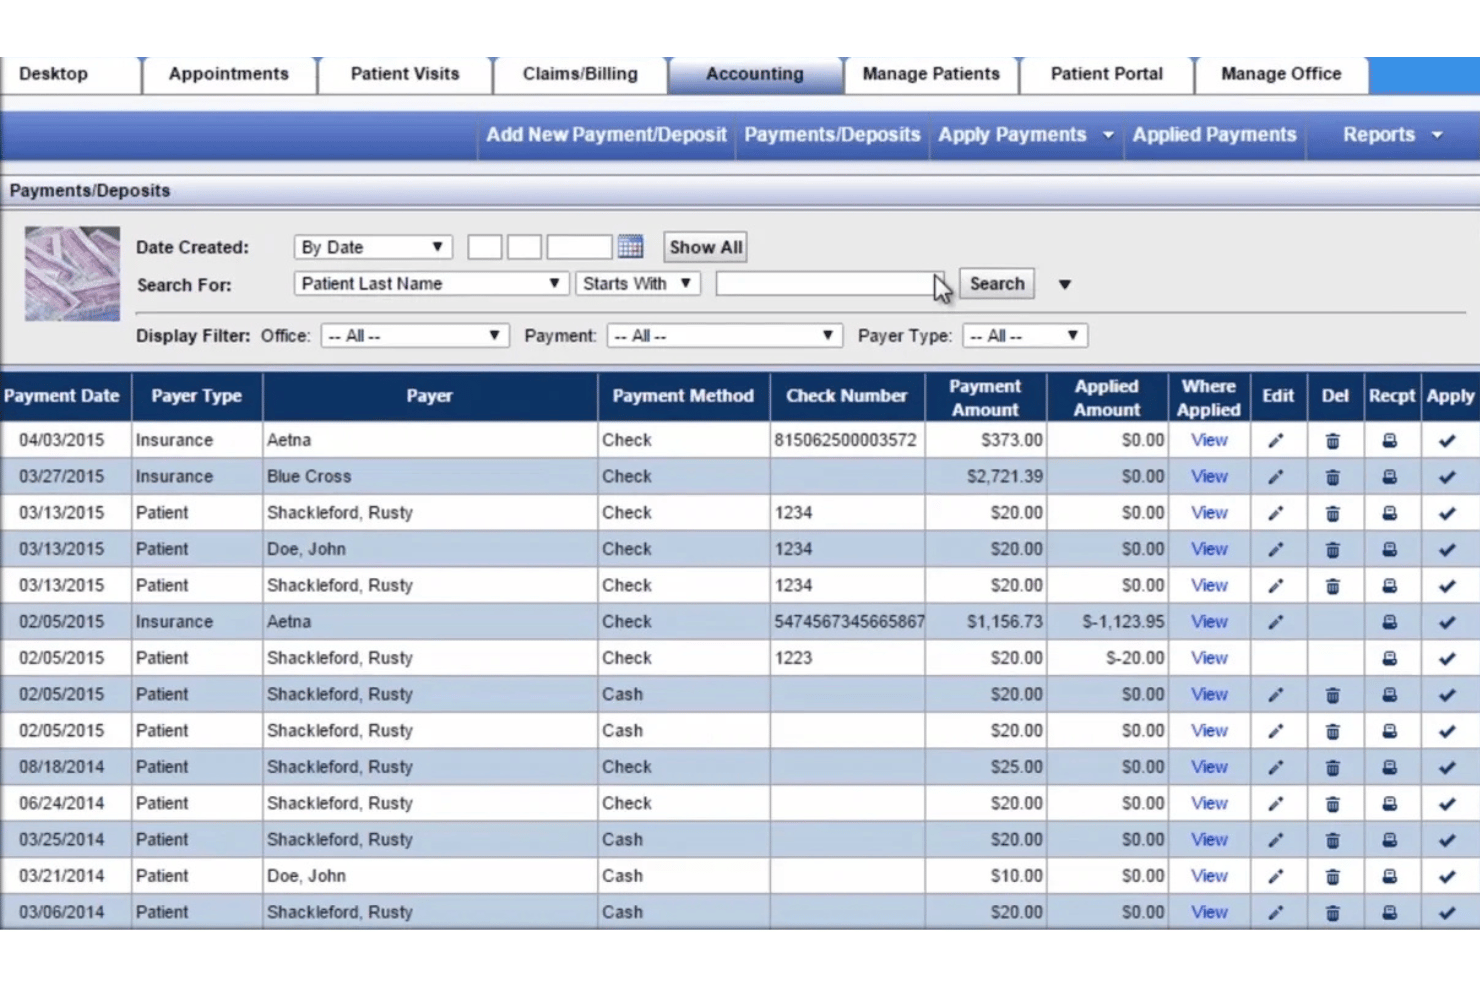Click the Show All button
The height and width of the screenshot is (987, 1480).
point(705,247)
